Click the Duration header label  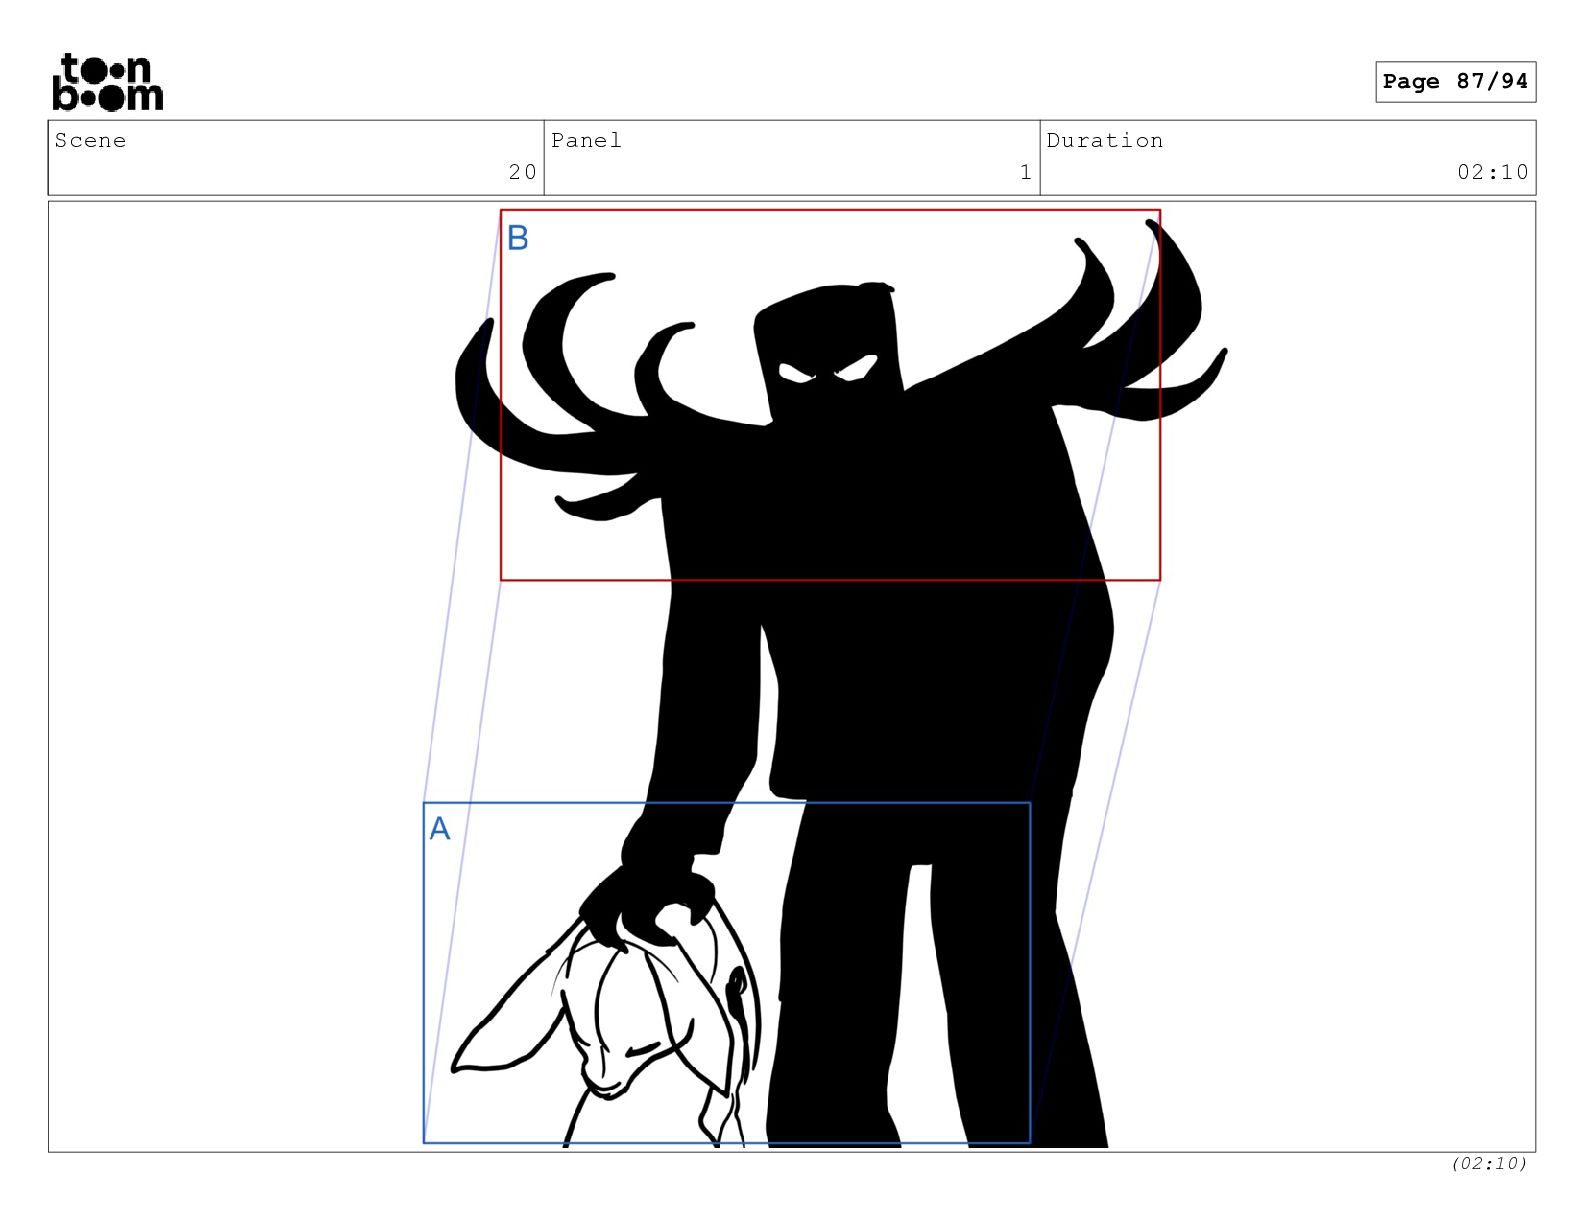click(1104, 141)
